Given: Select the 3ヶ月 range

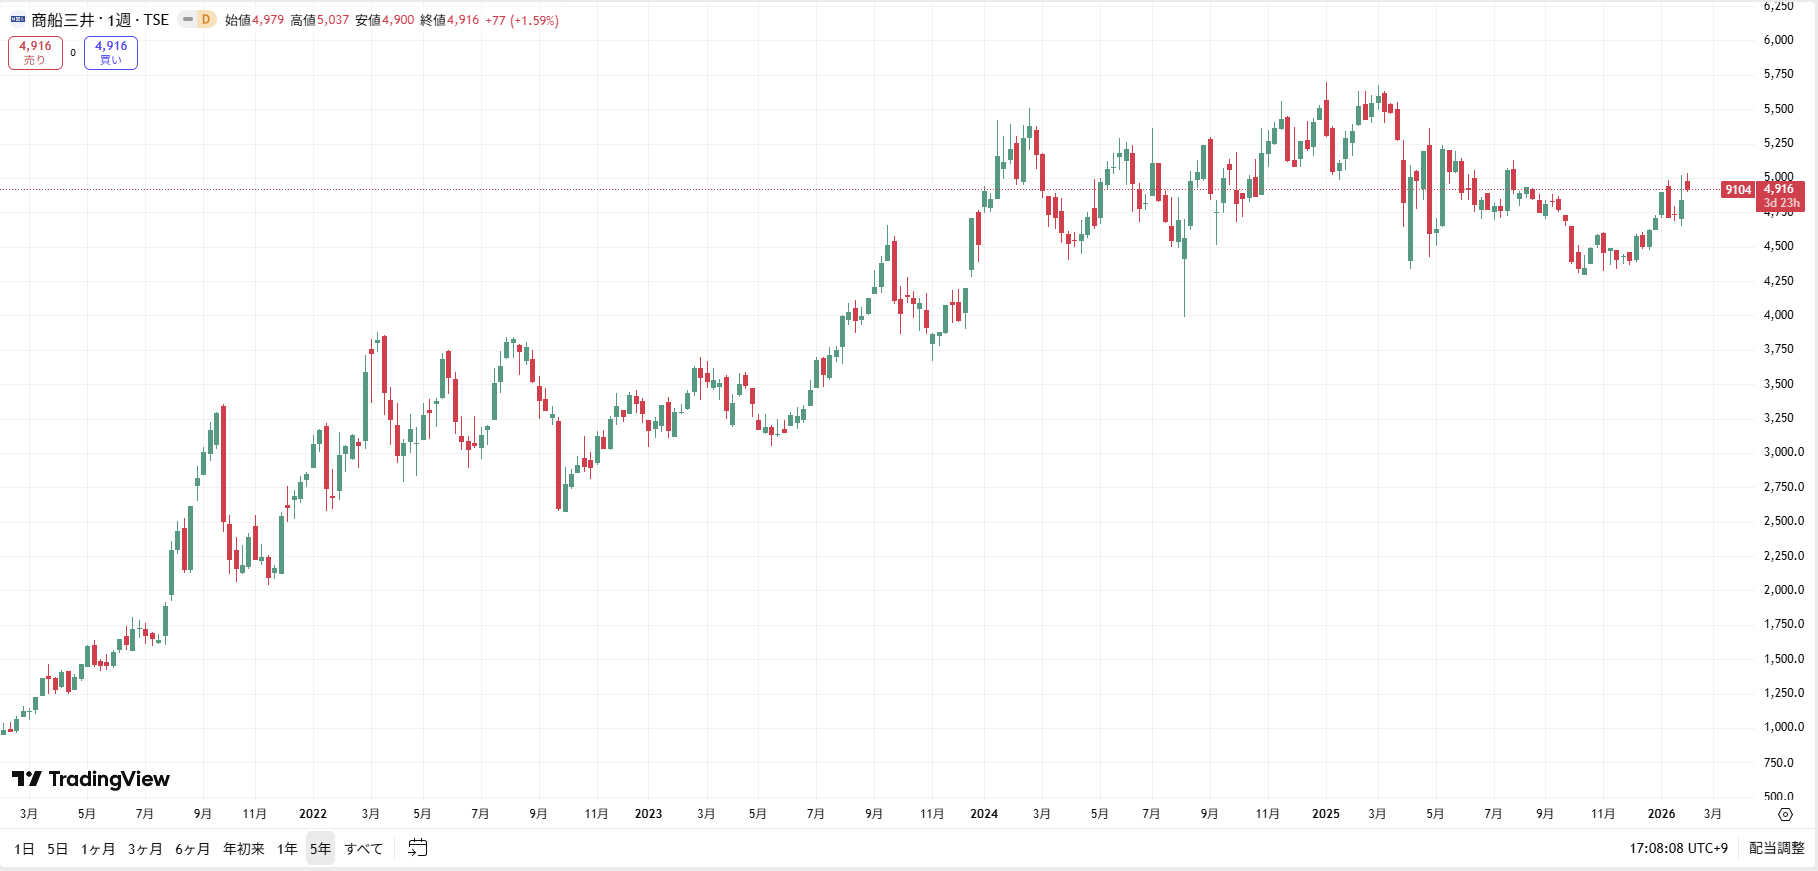Looking at the screenshot, I should coord(145,849).
